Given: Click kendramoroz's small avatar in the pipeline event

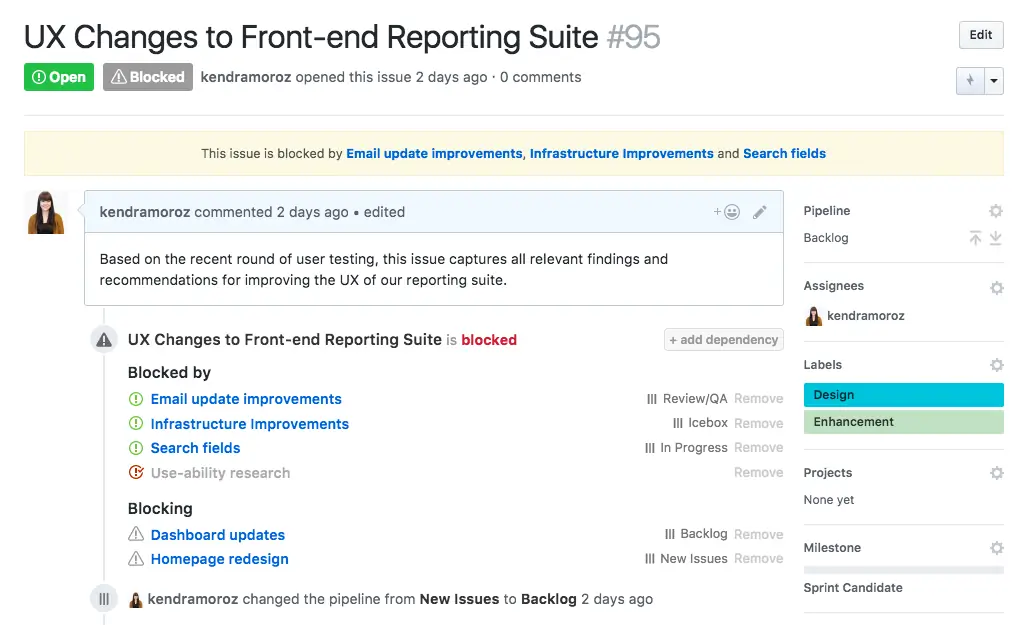Looking at the screenshot, I should (136, 600).
